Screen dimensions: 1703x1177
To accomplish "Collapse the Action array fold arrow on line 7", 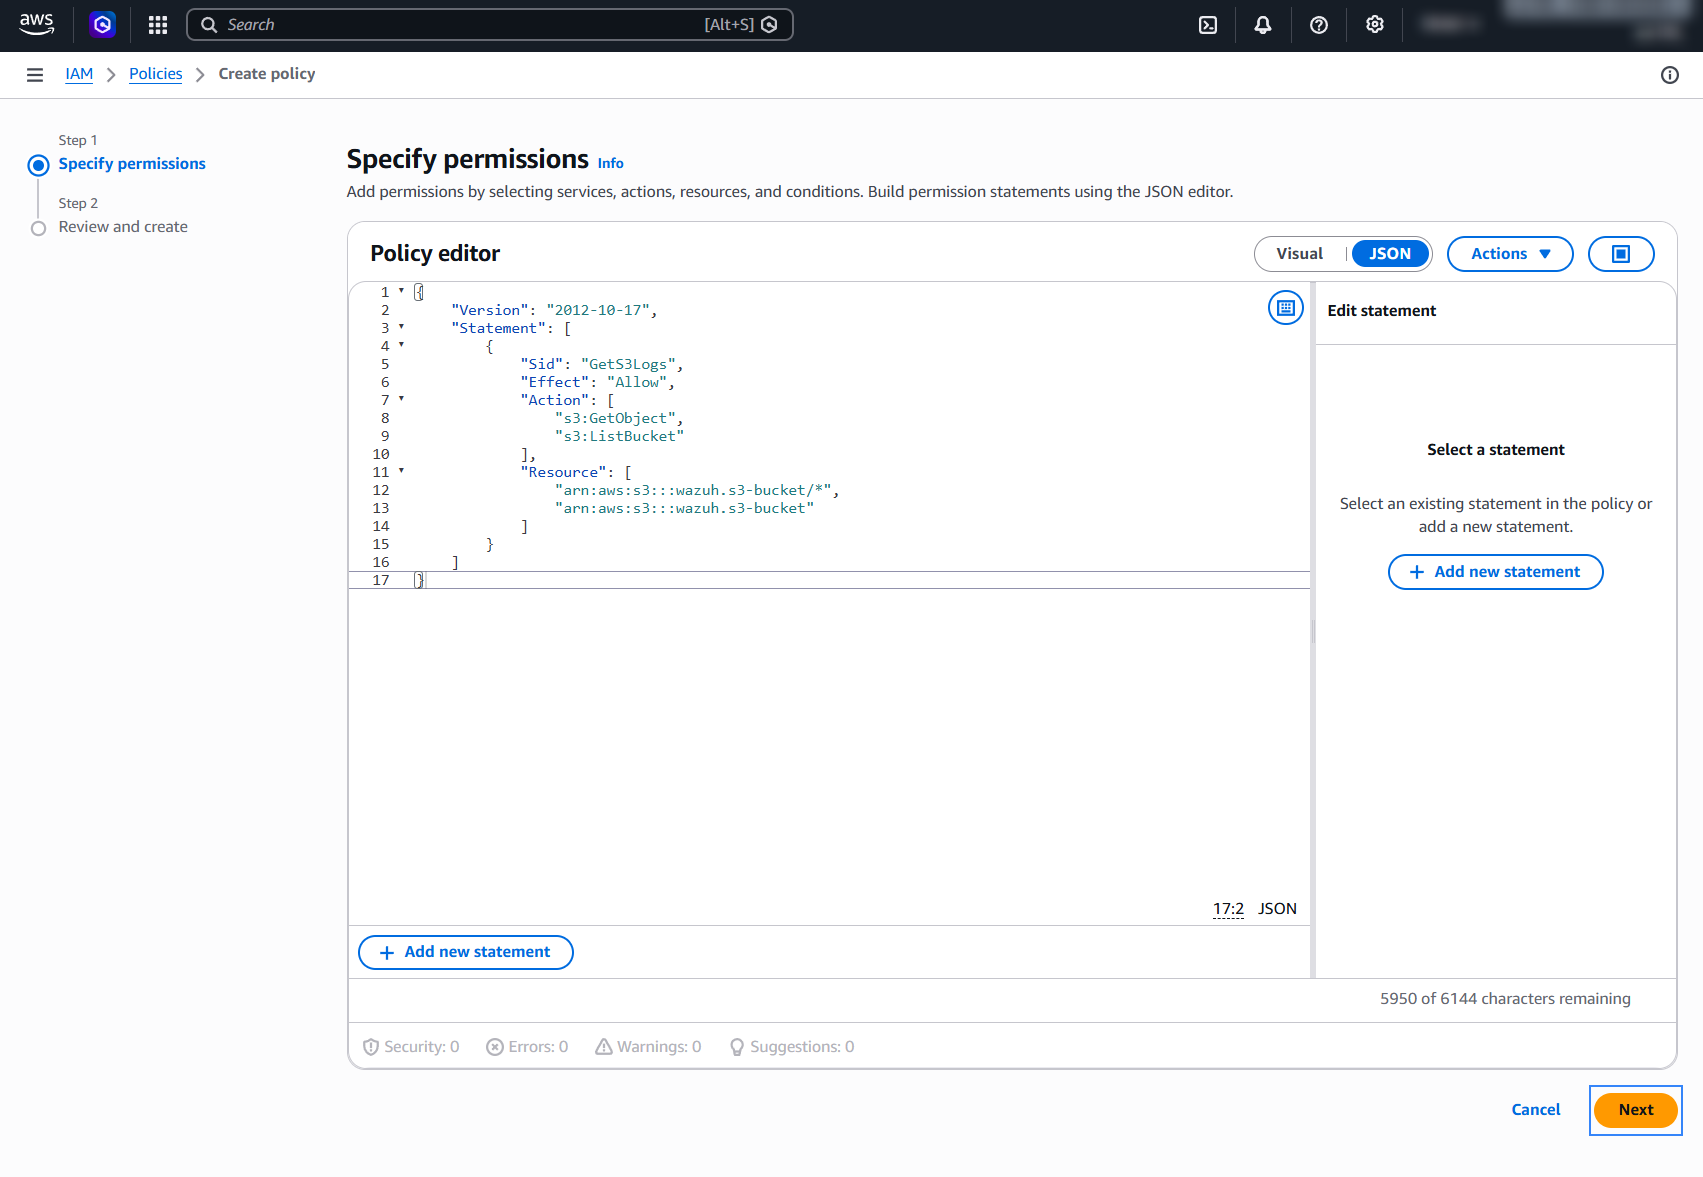I will point(401,399).
